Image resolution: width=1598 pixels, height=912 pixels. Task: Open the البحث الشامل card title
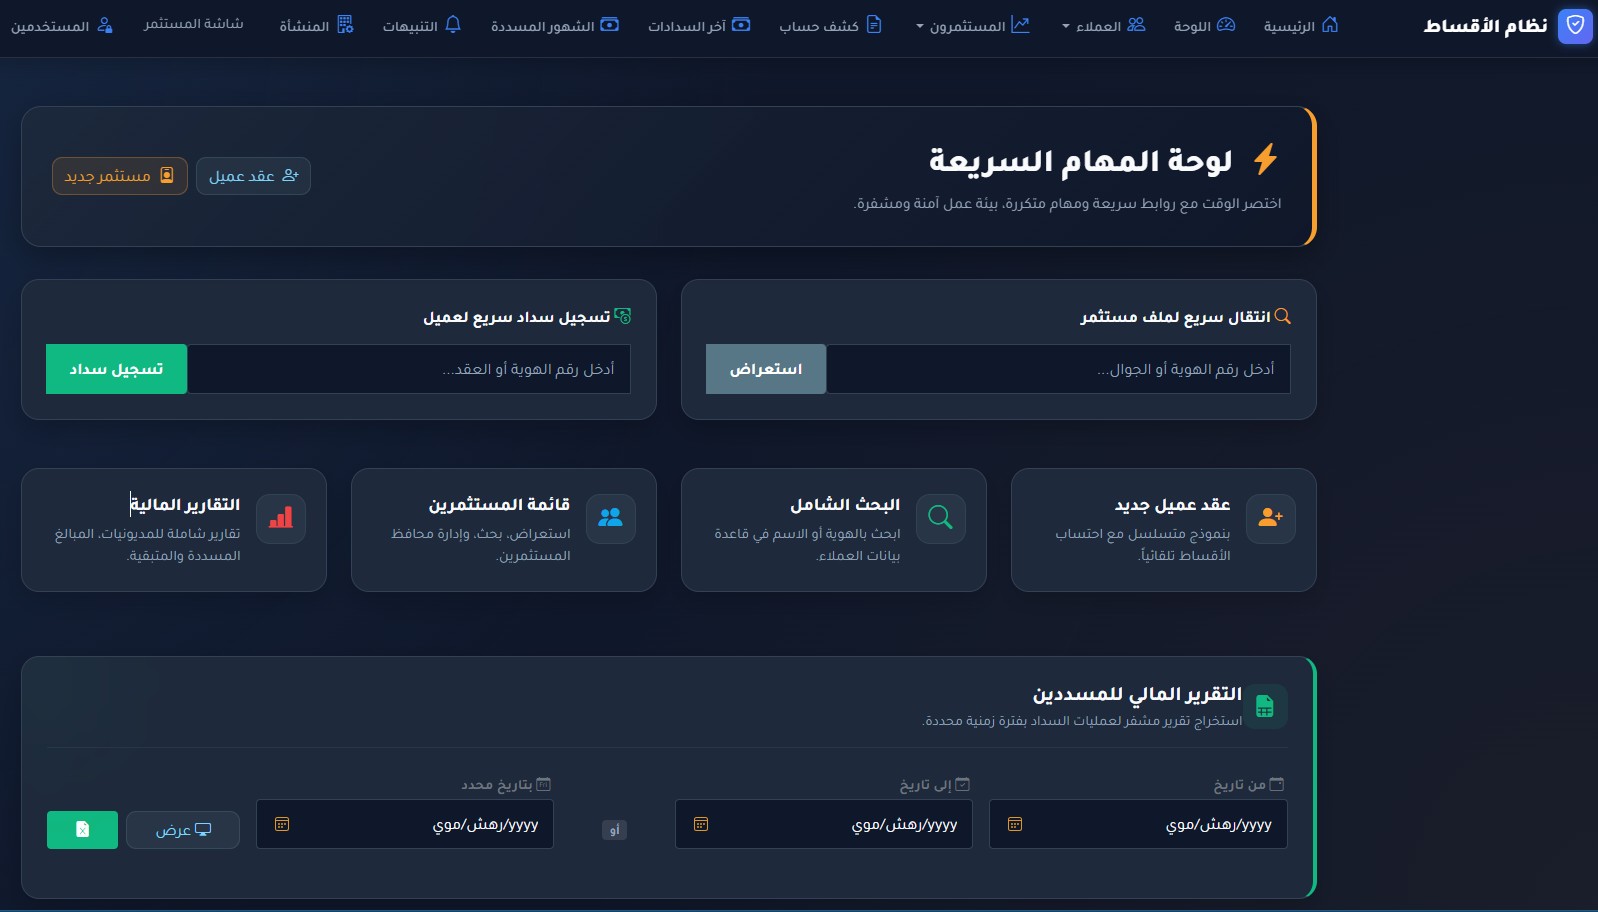click(845, 505)
